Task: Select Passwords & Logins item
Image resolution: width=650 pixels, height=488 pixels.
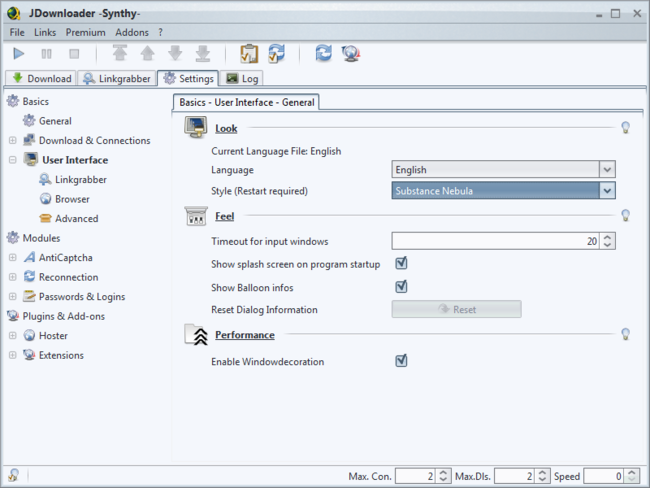Action: pos(74,296)
